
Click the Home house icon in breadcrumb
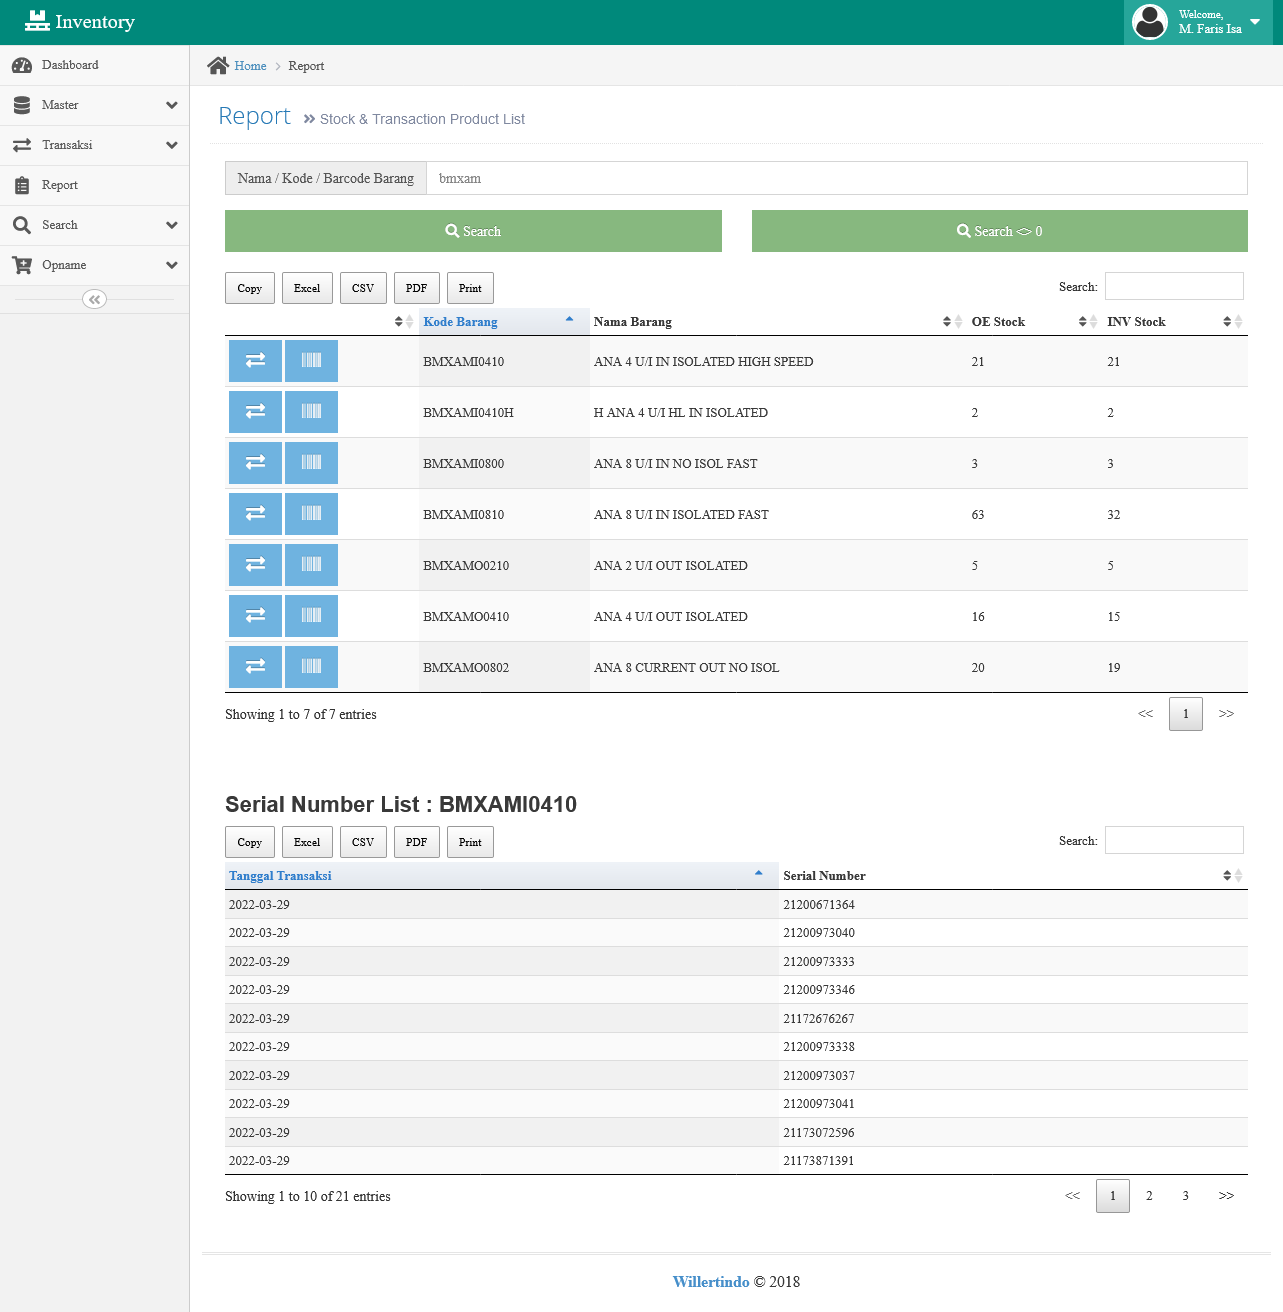218,66
